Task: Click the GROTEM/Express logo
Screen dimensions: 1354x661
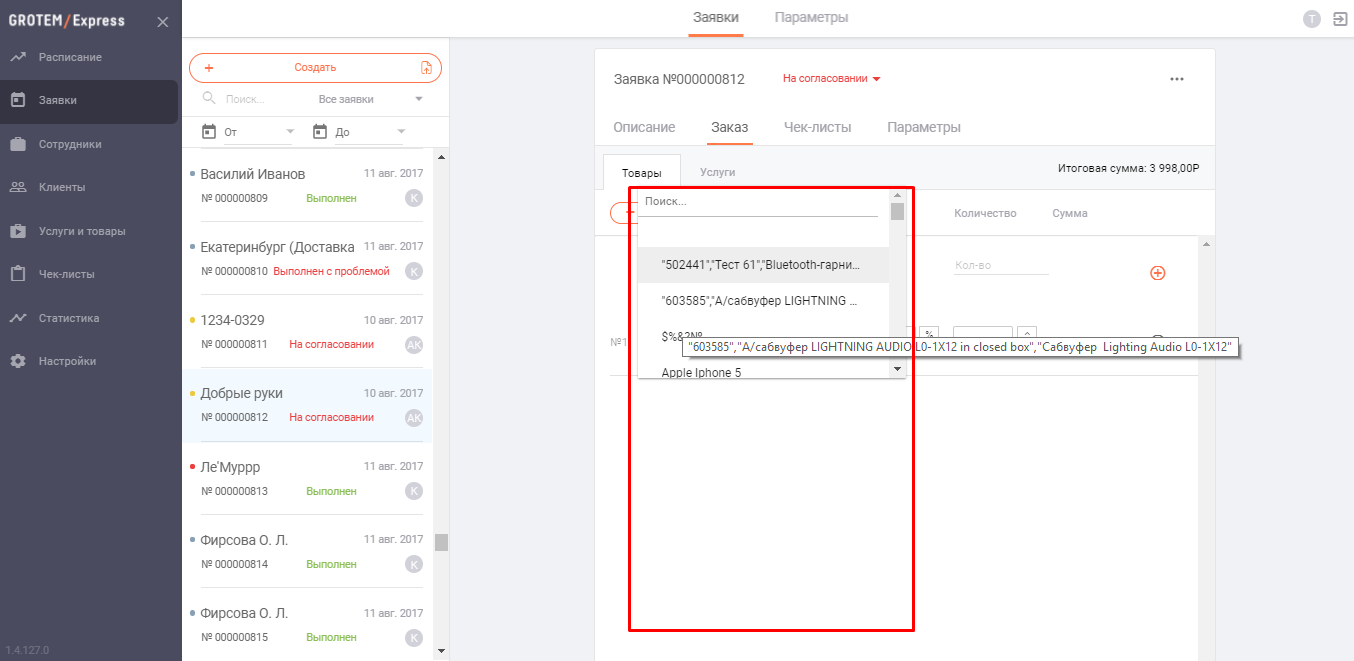Action: click(67, 21)
